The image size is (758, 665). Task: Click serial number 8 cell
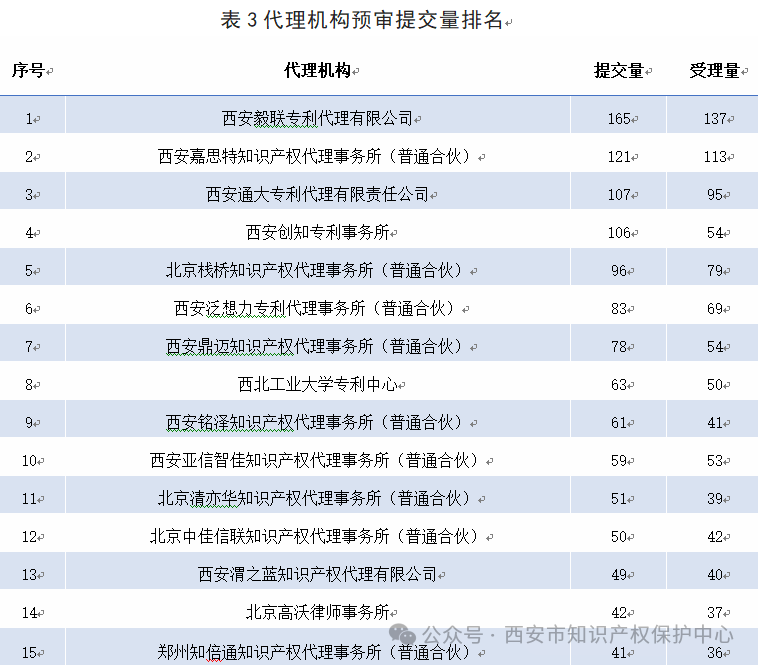point(29,385)
